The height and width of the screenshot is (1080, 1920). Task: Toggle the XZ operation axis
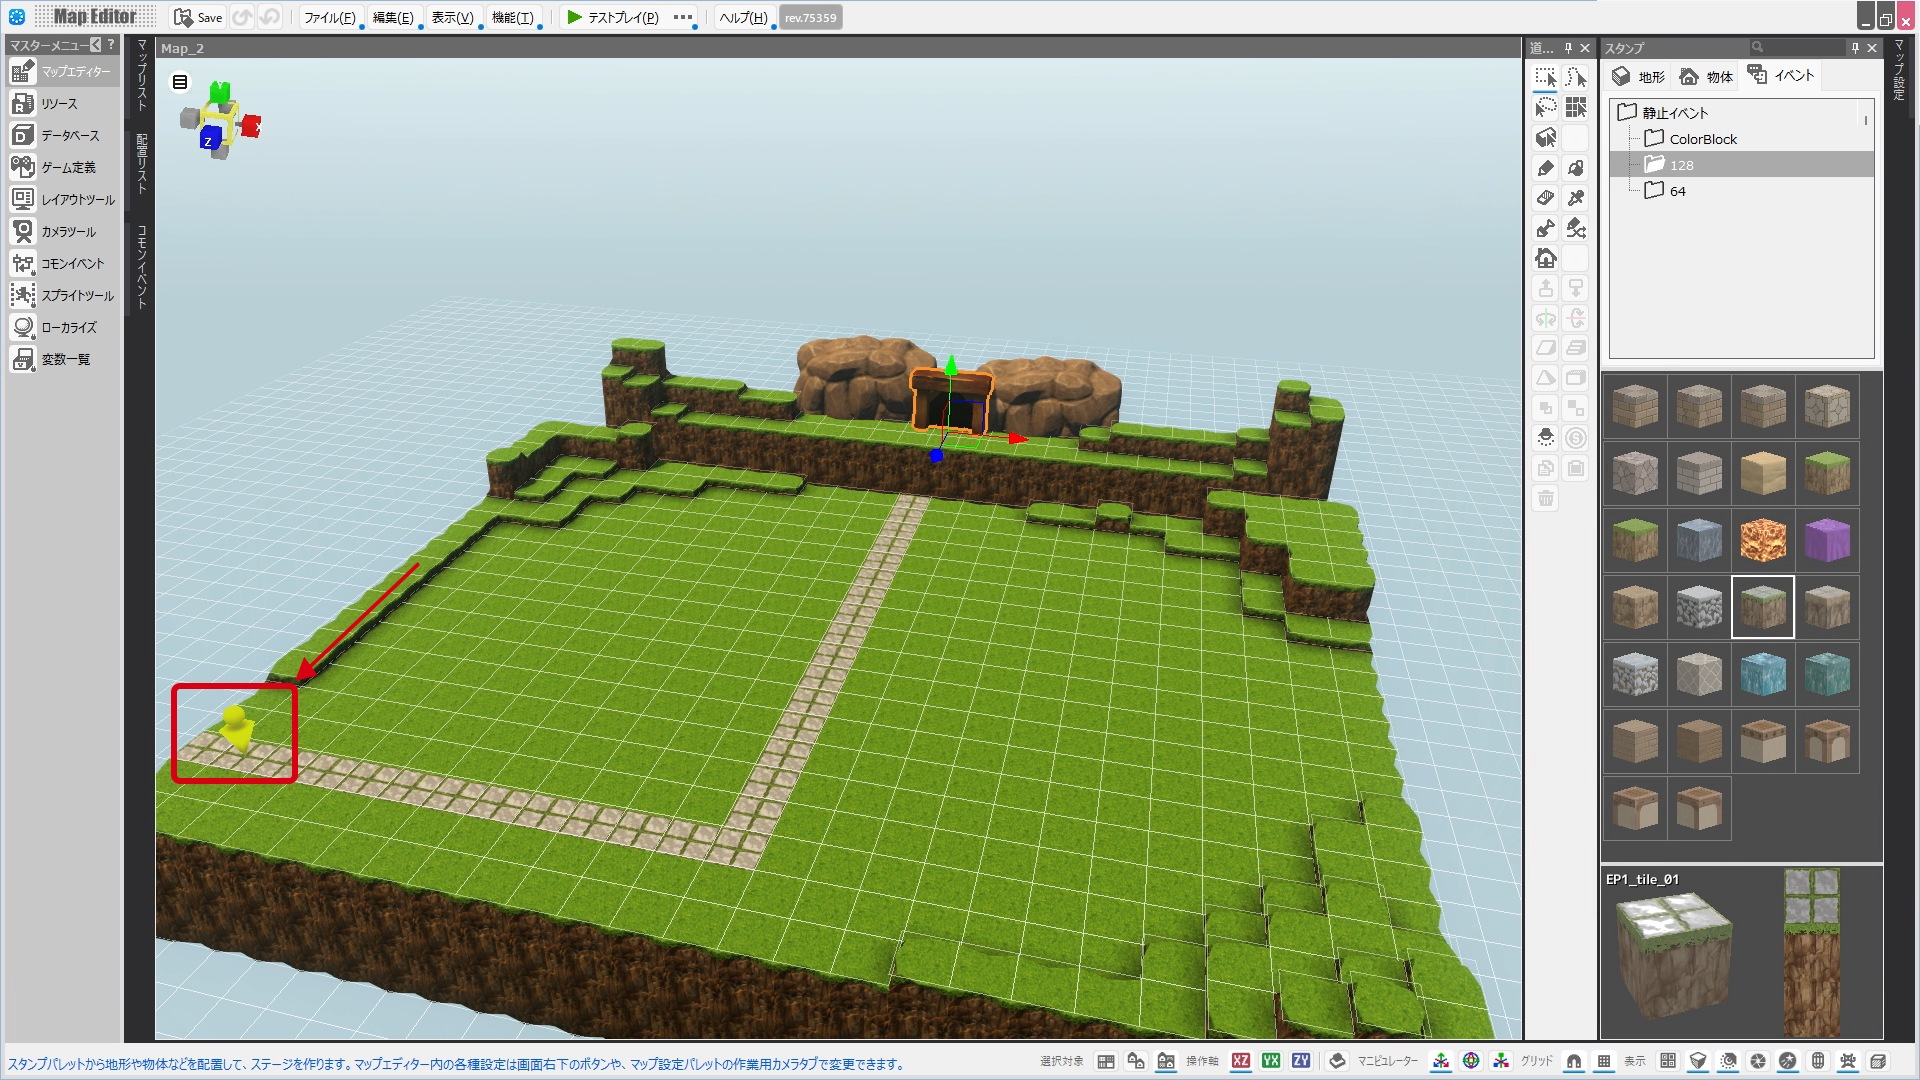(x=1241, y=1061)
